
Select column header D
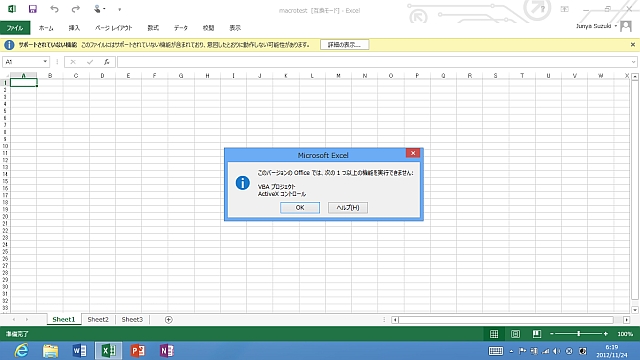click(102, 76)
